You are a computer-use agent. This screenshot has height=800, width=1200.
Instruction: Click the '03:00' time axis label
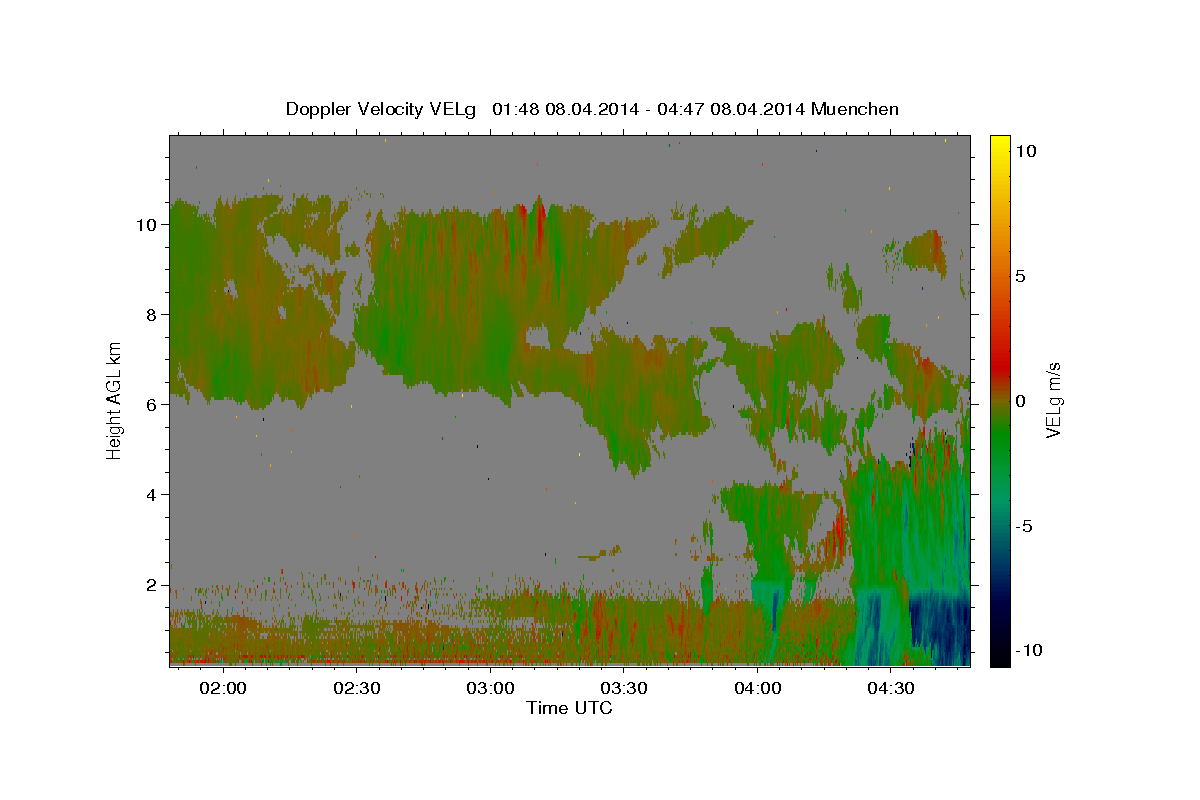pyautogui.click(x=490, y=689)
